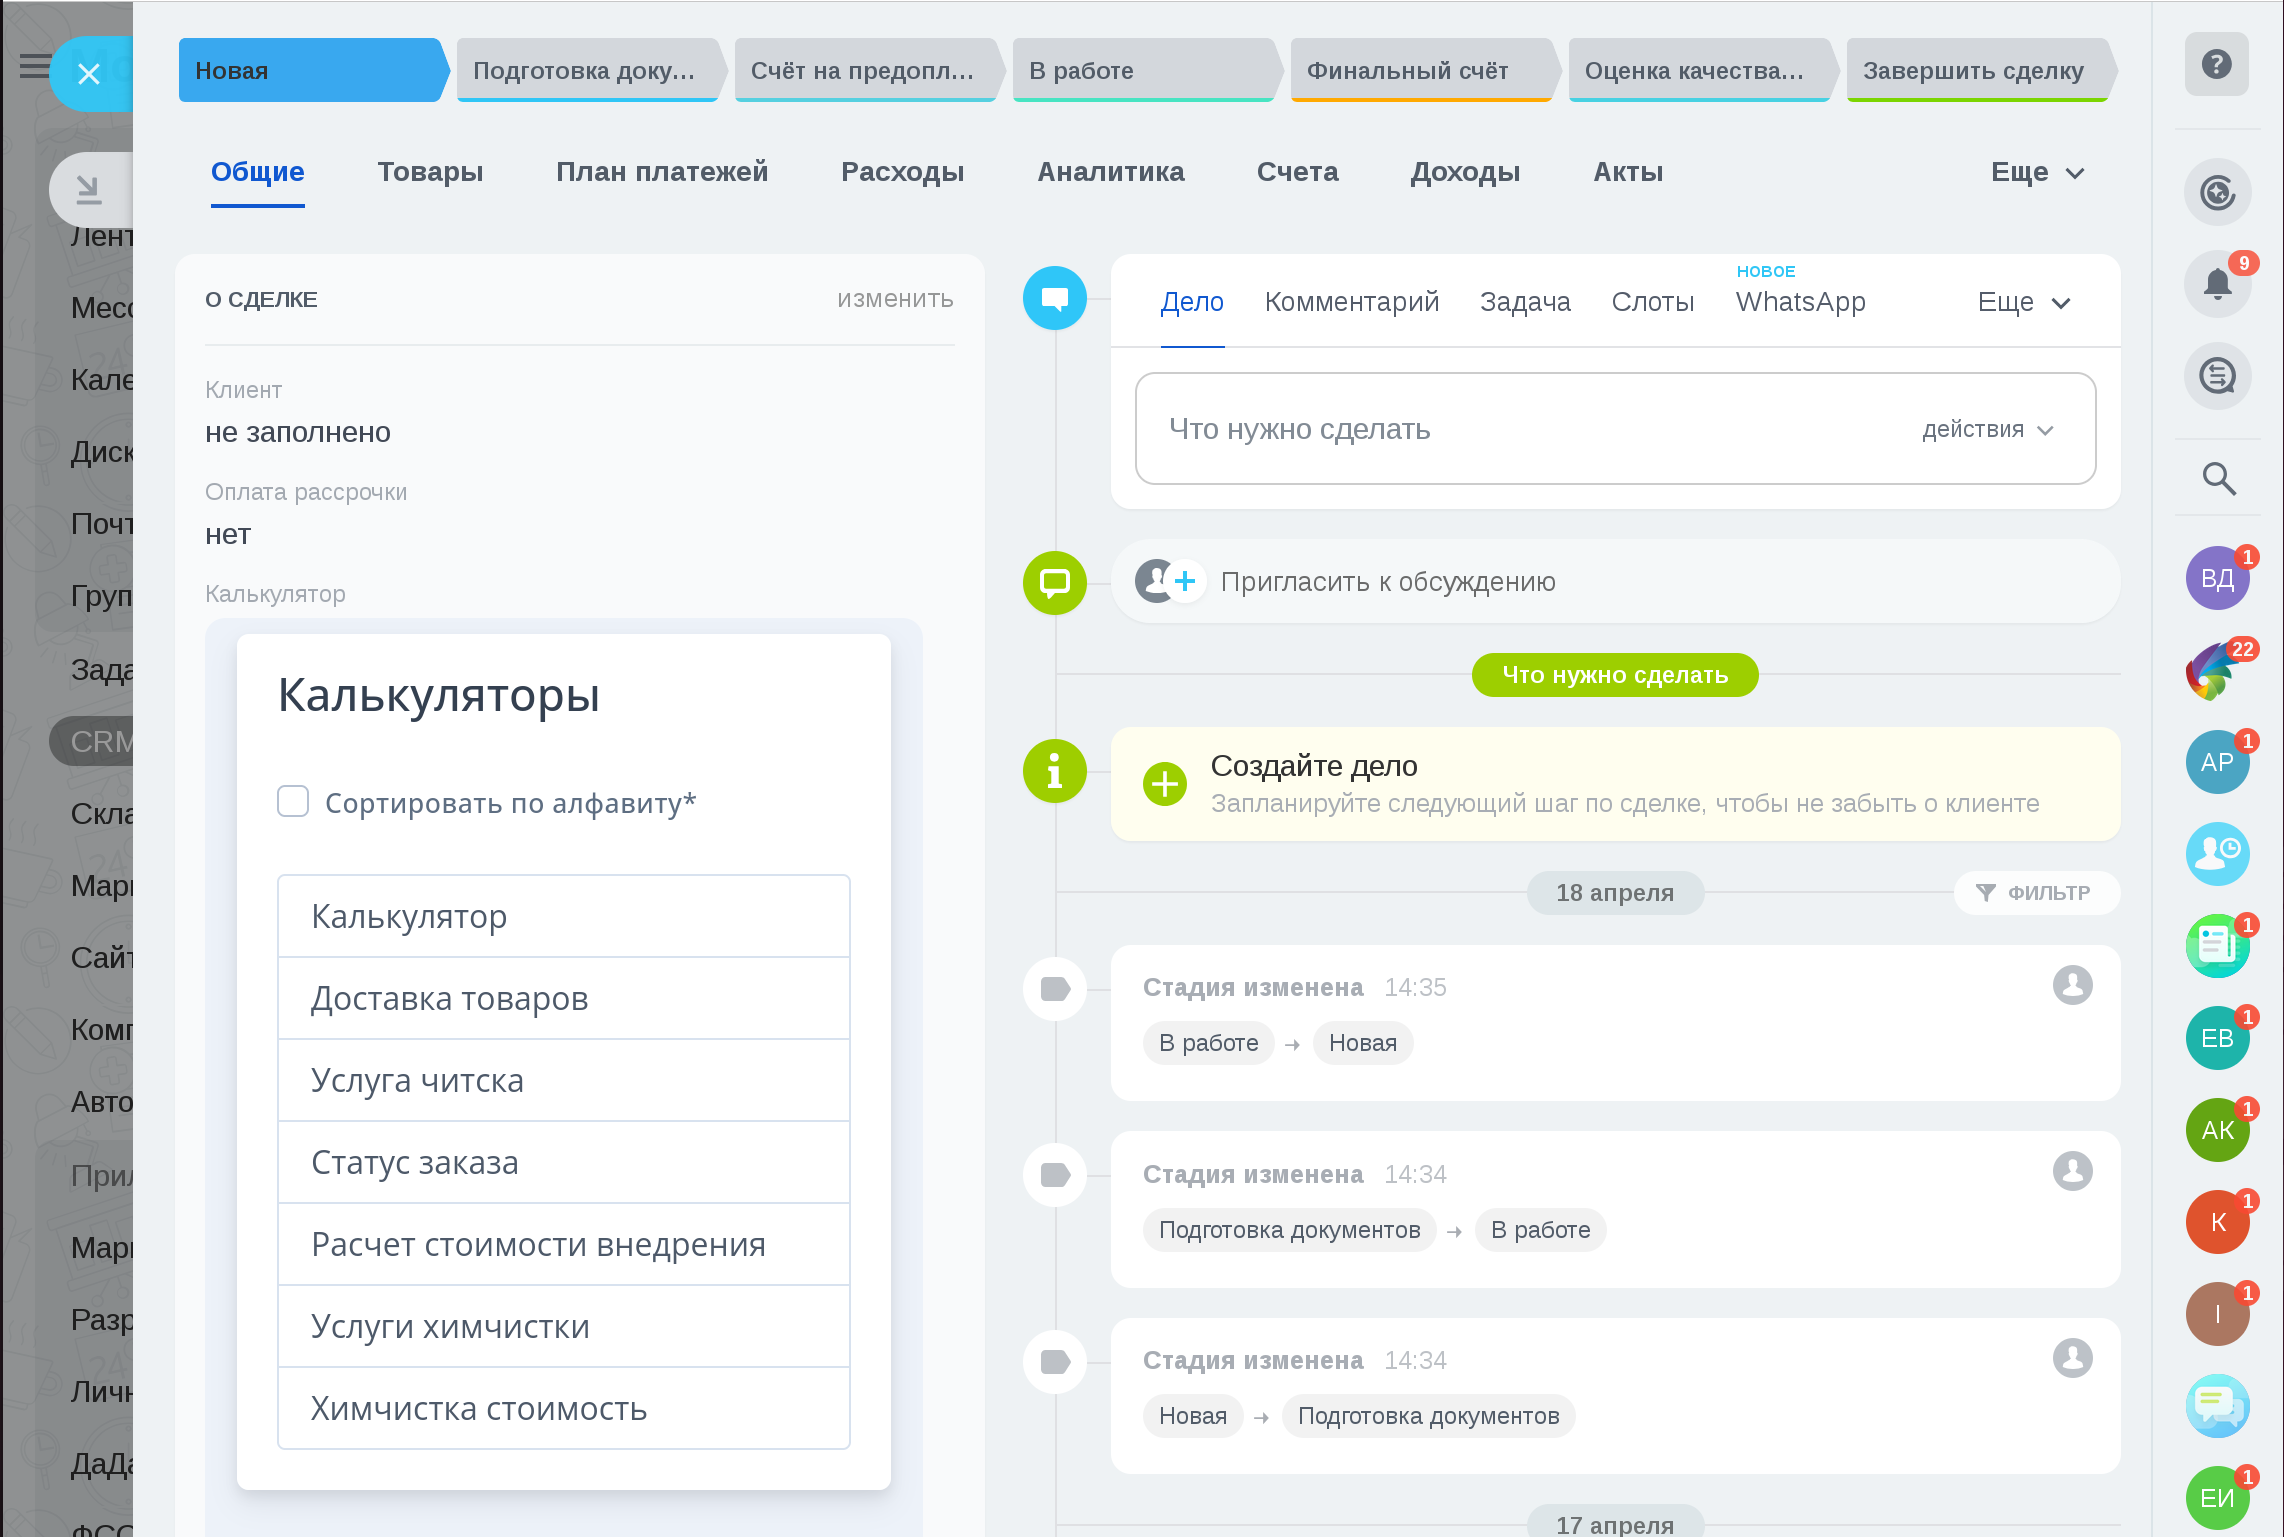The image size is (2284, 1537).
Task: Click the ФИЛЬТР button
Action: pos(2036,893)
